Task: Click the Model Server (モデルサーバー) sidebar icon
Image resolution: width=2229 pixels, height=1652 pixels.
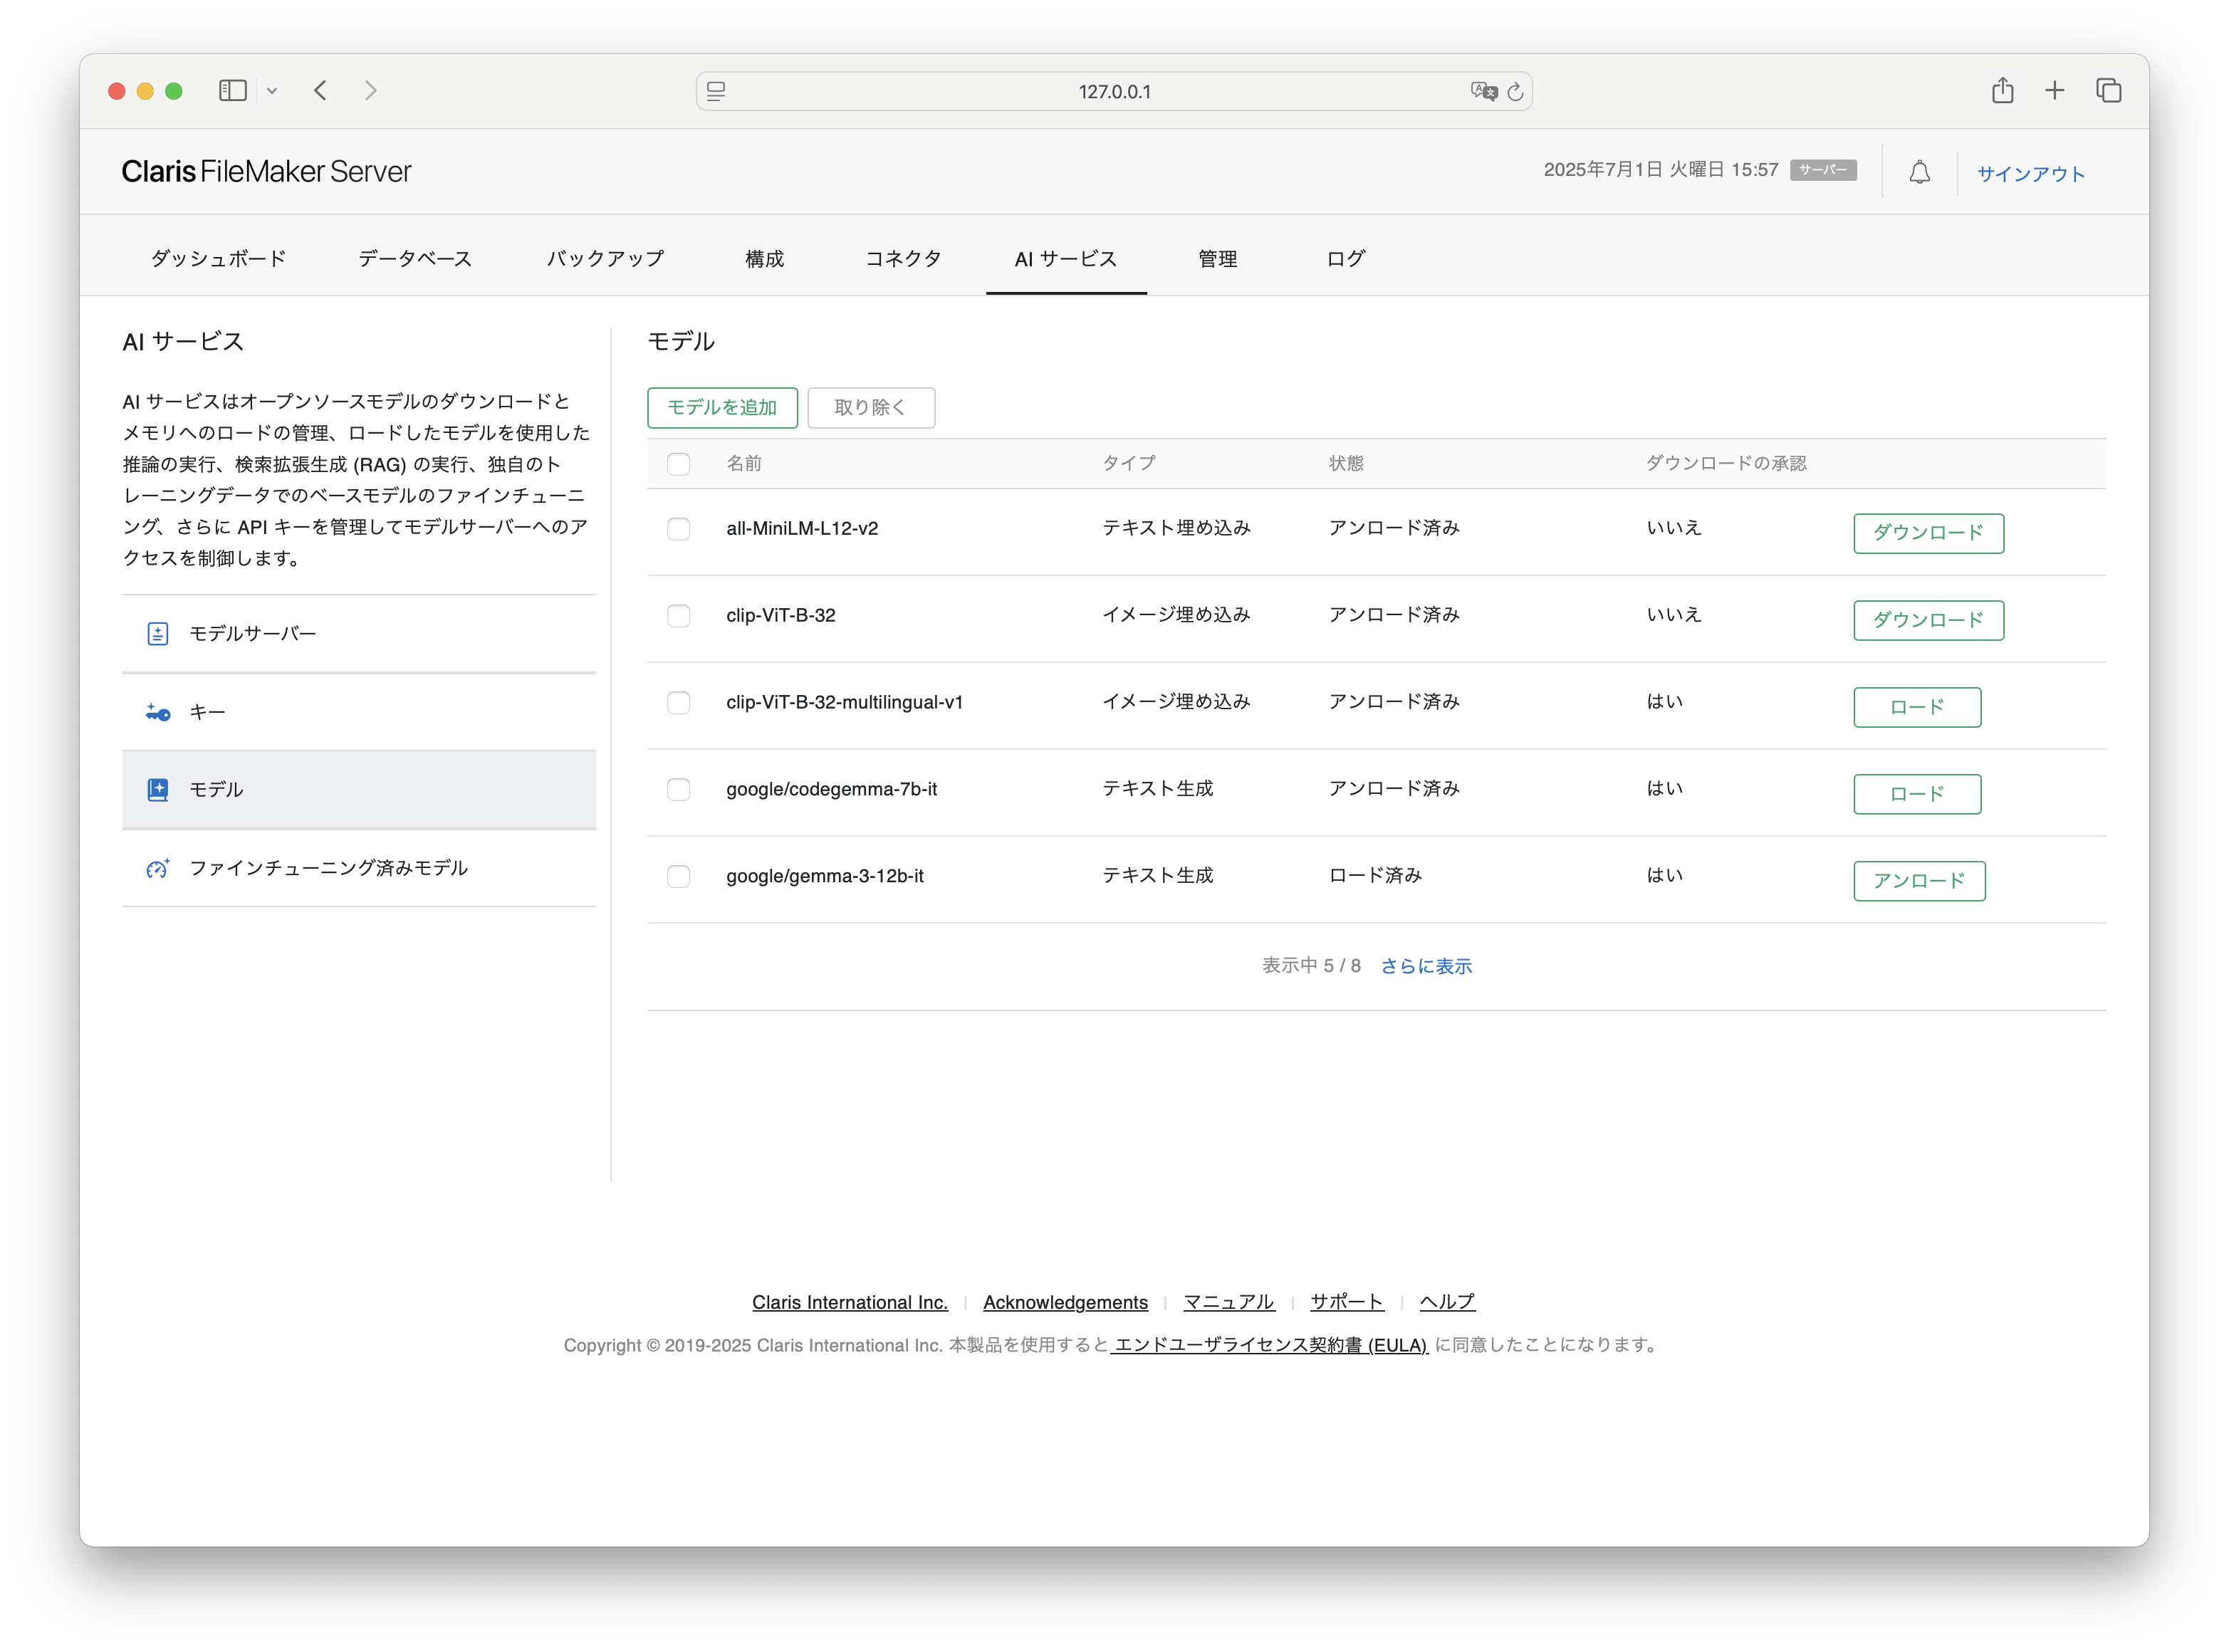Action: pyautogui.click(x=158, y=634)
